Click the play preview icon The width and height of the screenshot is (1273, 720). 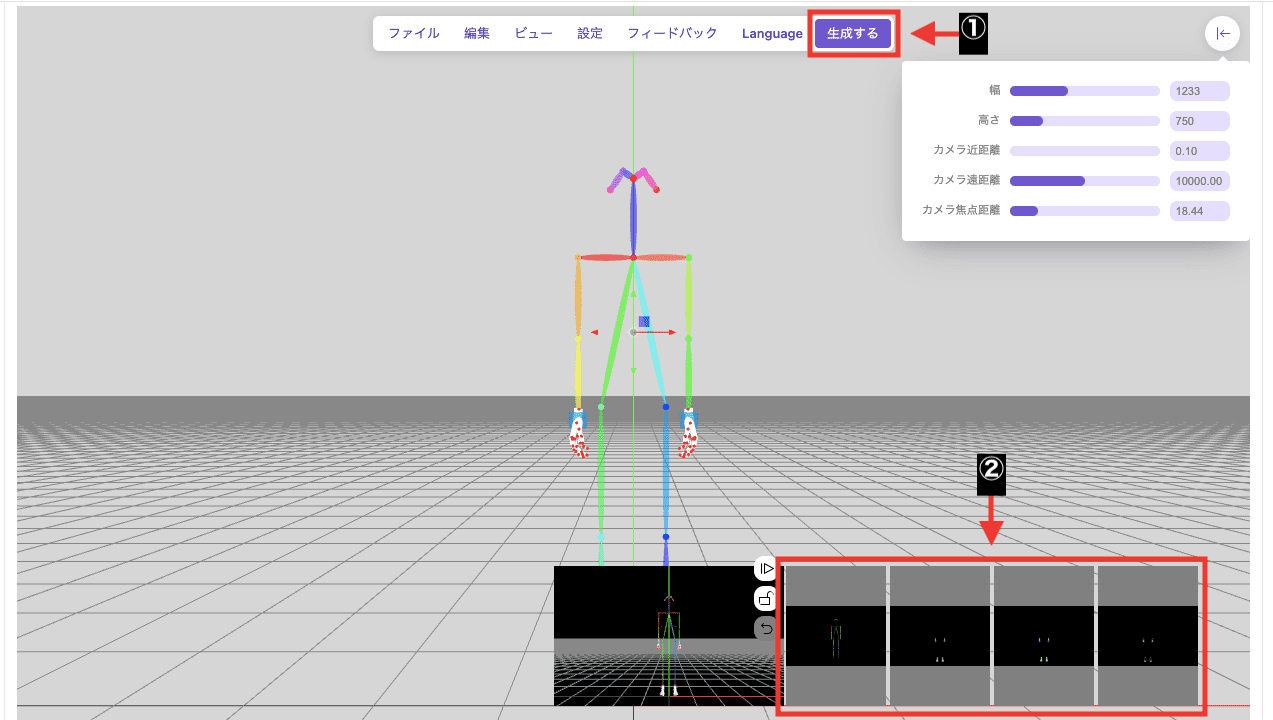(765, 568)
